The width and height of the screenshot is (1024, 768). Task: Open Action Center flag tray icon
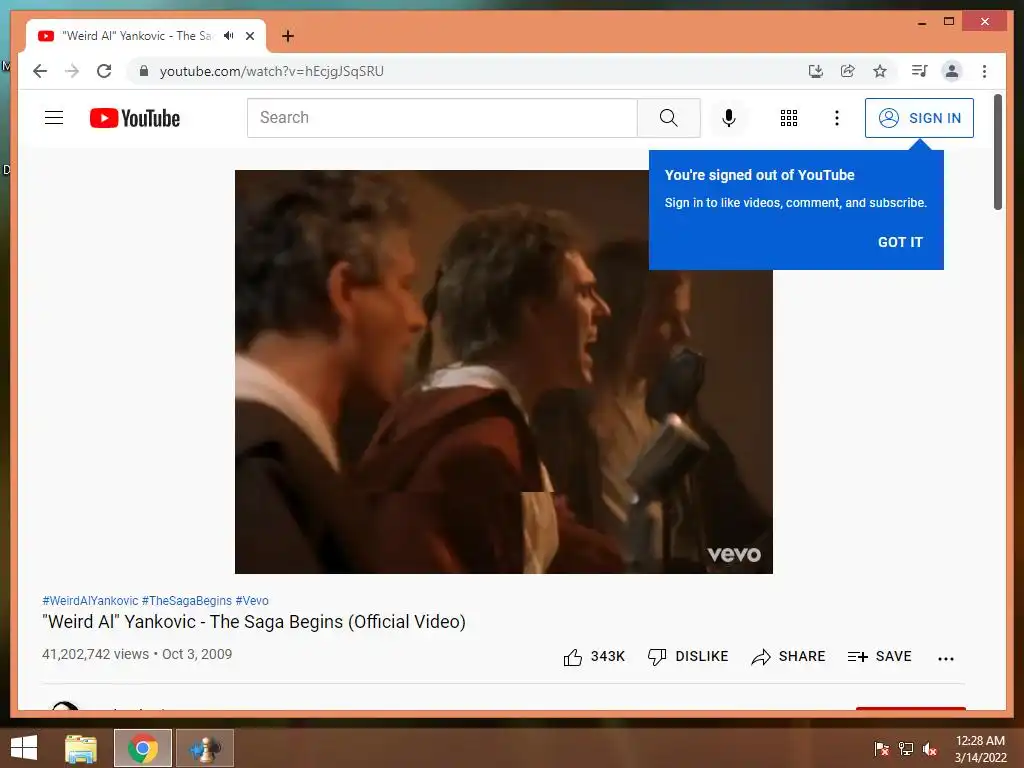(x=882, y=749)
